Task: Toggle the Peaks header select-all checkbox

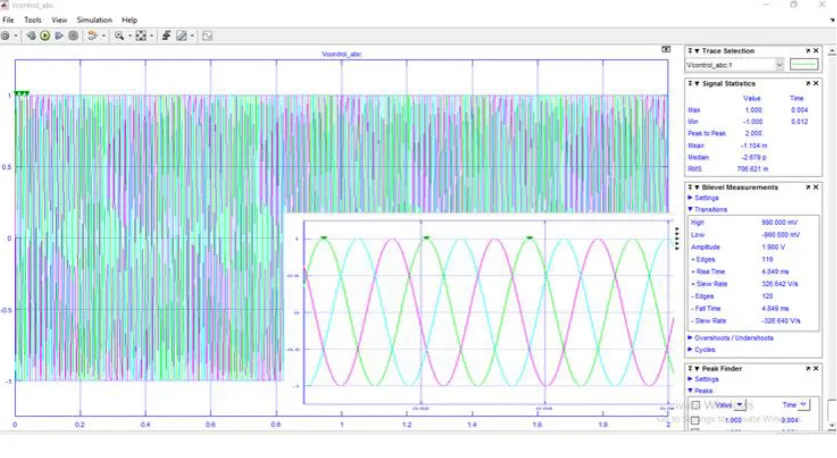Action: tap(696, 405)
